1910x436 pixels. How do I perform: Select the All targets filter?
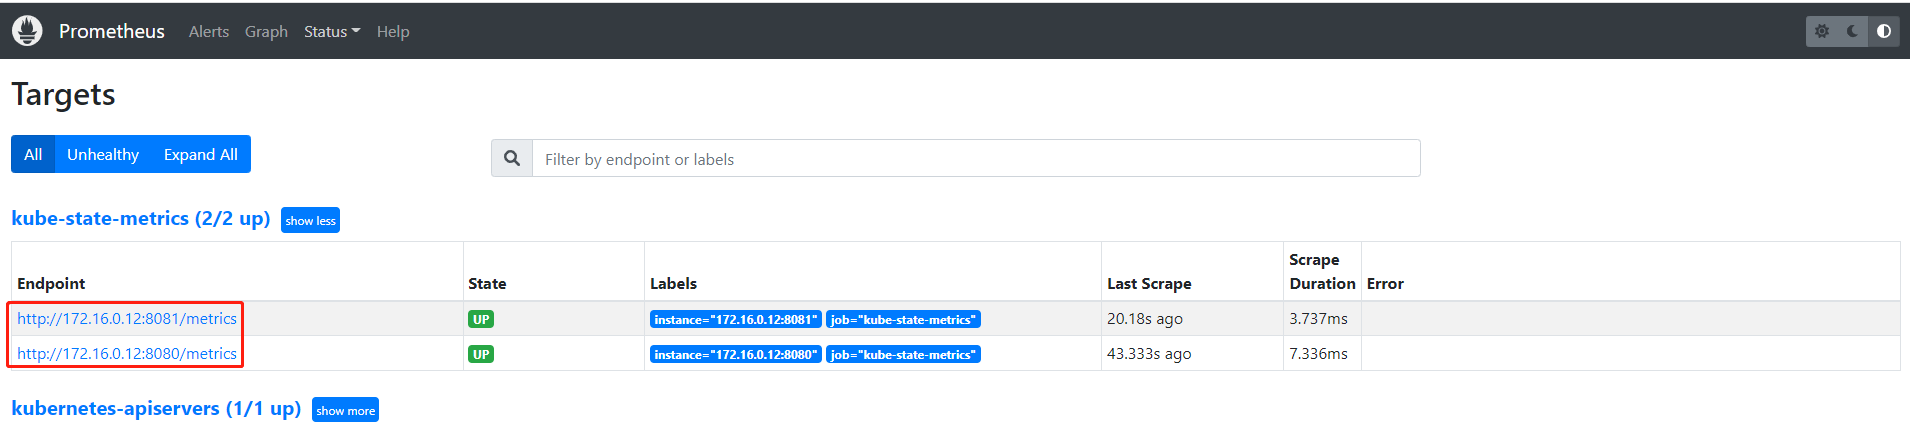pos(33,155)
